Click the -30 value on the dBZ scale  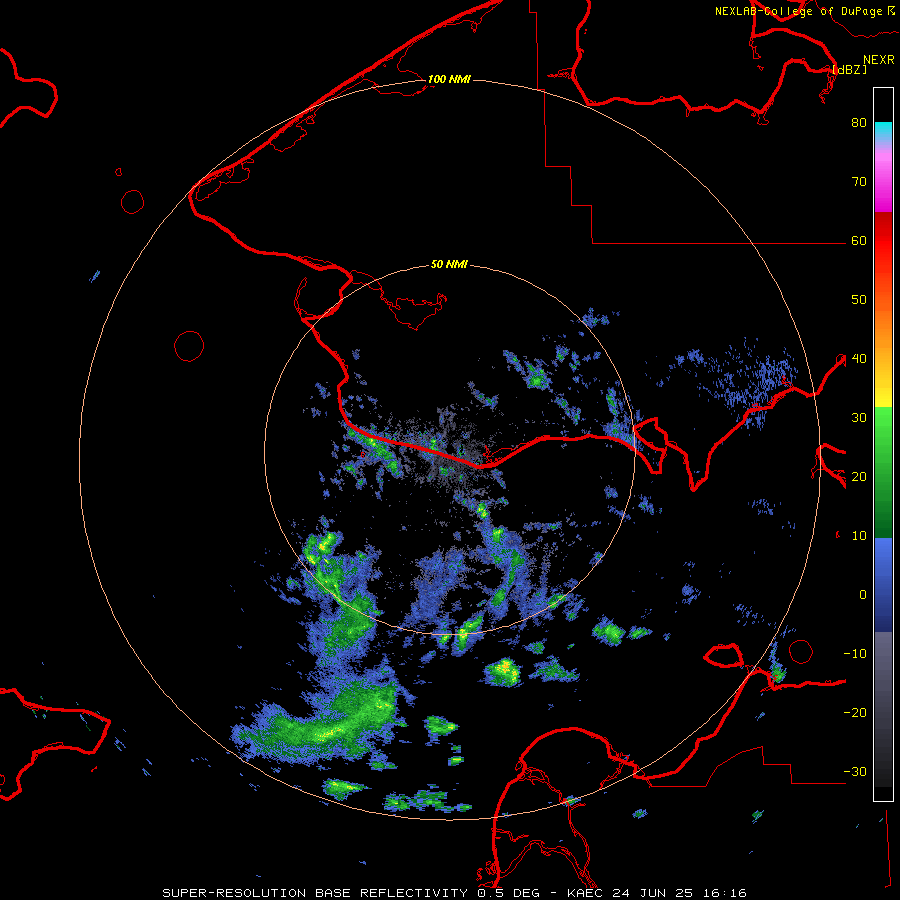(x=855, y=772)
